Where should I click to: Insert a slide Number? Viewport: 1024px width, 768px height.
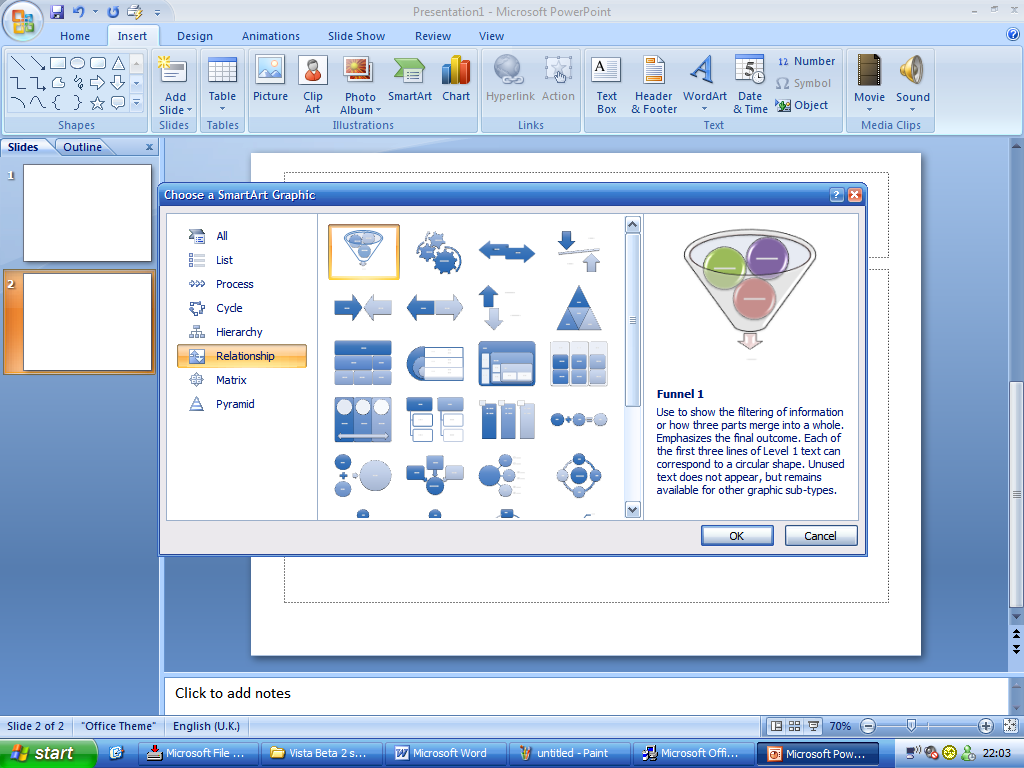[806, 60]
